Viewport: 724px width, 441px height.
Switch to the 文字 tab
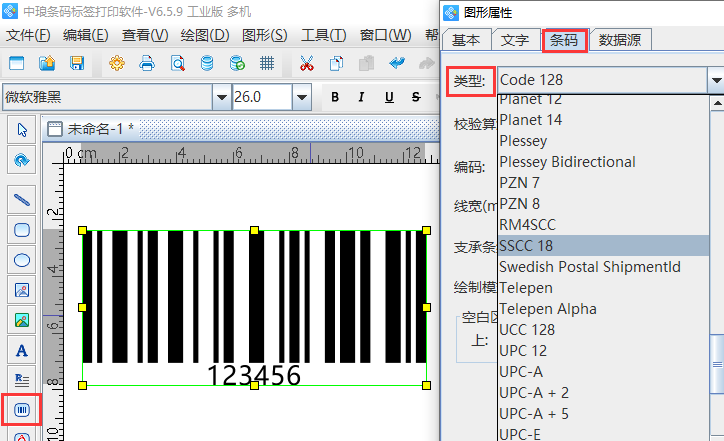(515, 40)
